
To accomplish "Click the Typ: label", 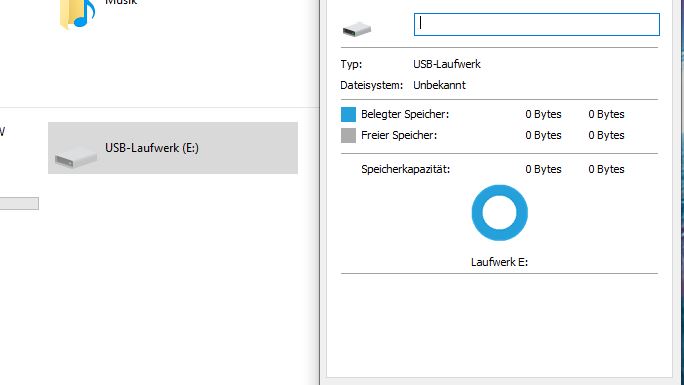I will [351, 64].
